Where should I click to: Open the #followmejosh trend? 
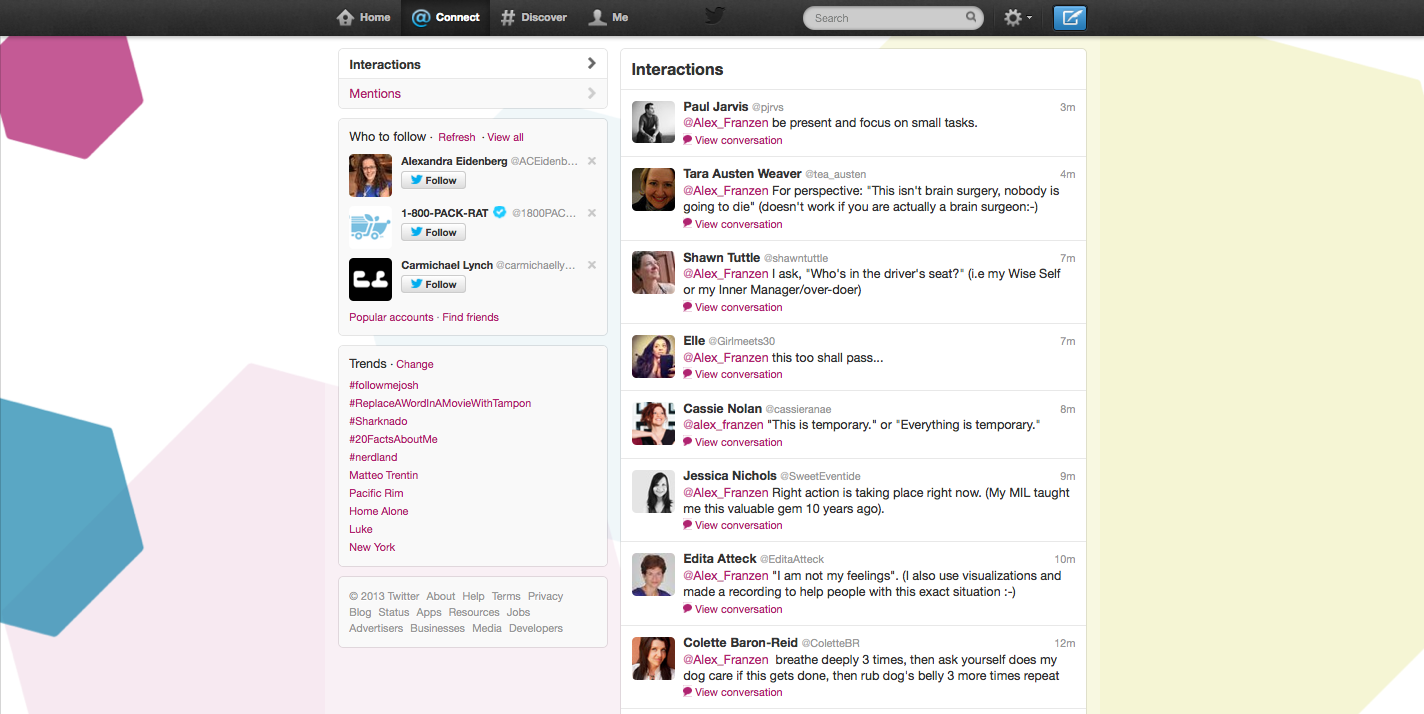click(x=384, y=385)
